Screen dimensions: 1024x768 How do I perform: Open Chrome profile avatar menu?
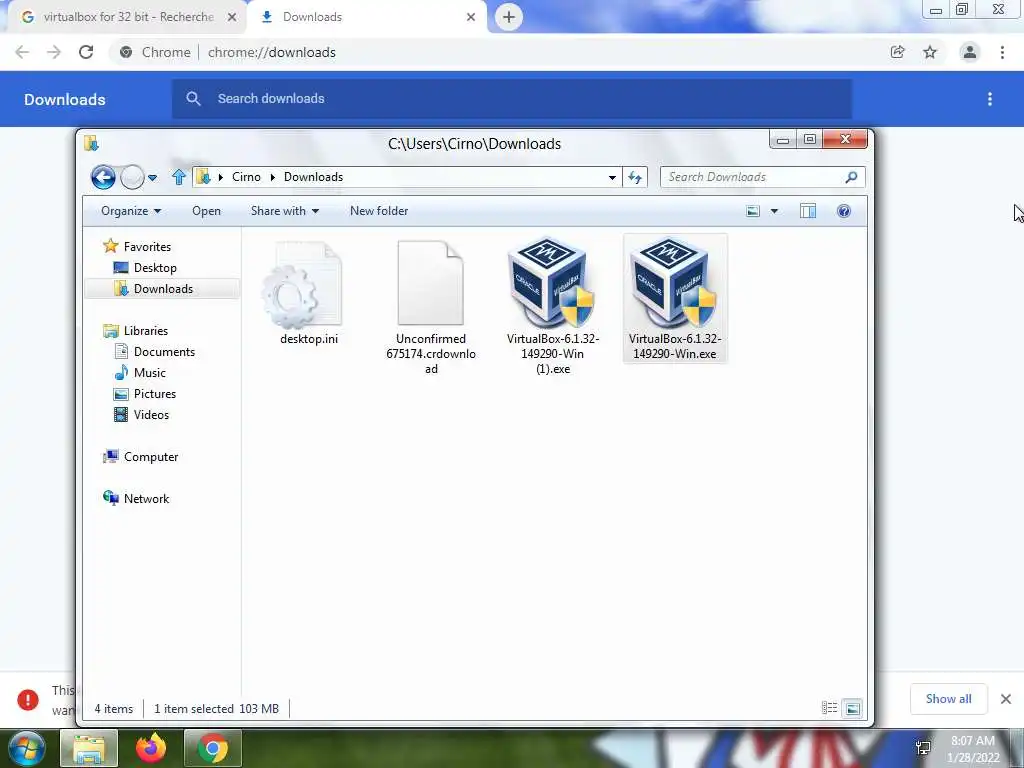[x=970, y=52]
